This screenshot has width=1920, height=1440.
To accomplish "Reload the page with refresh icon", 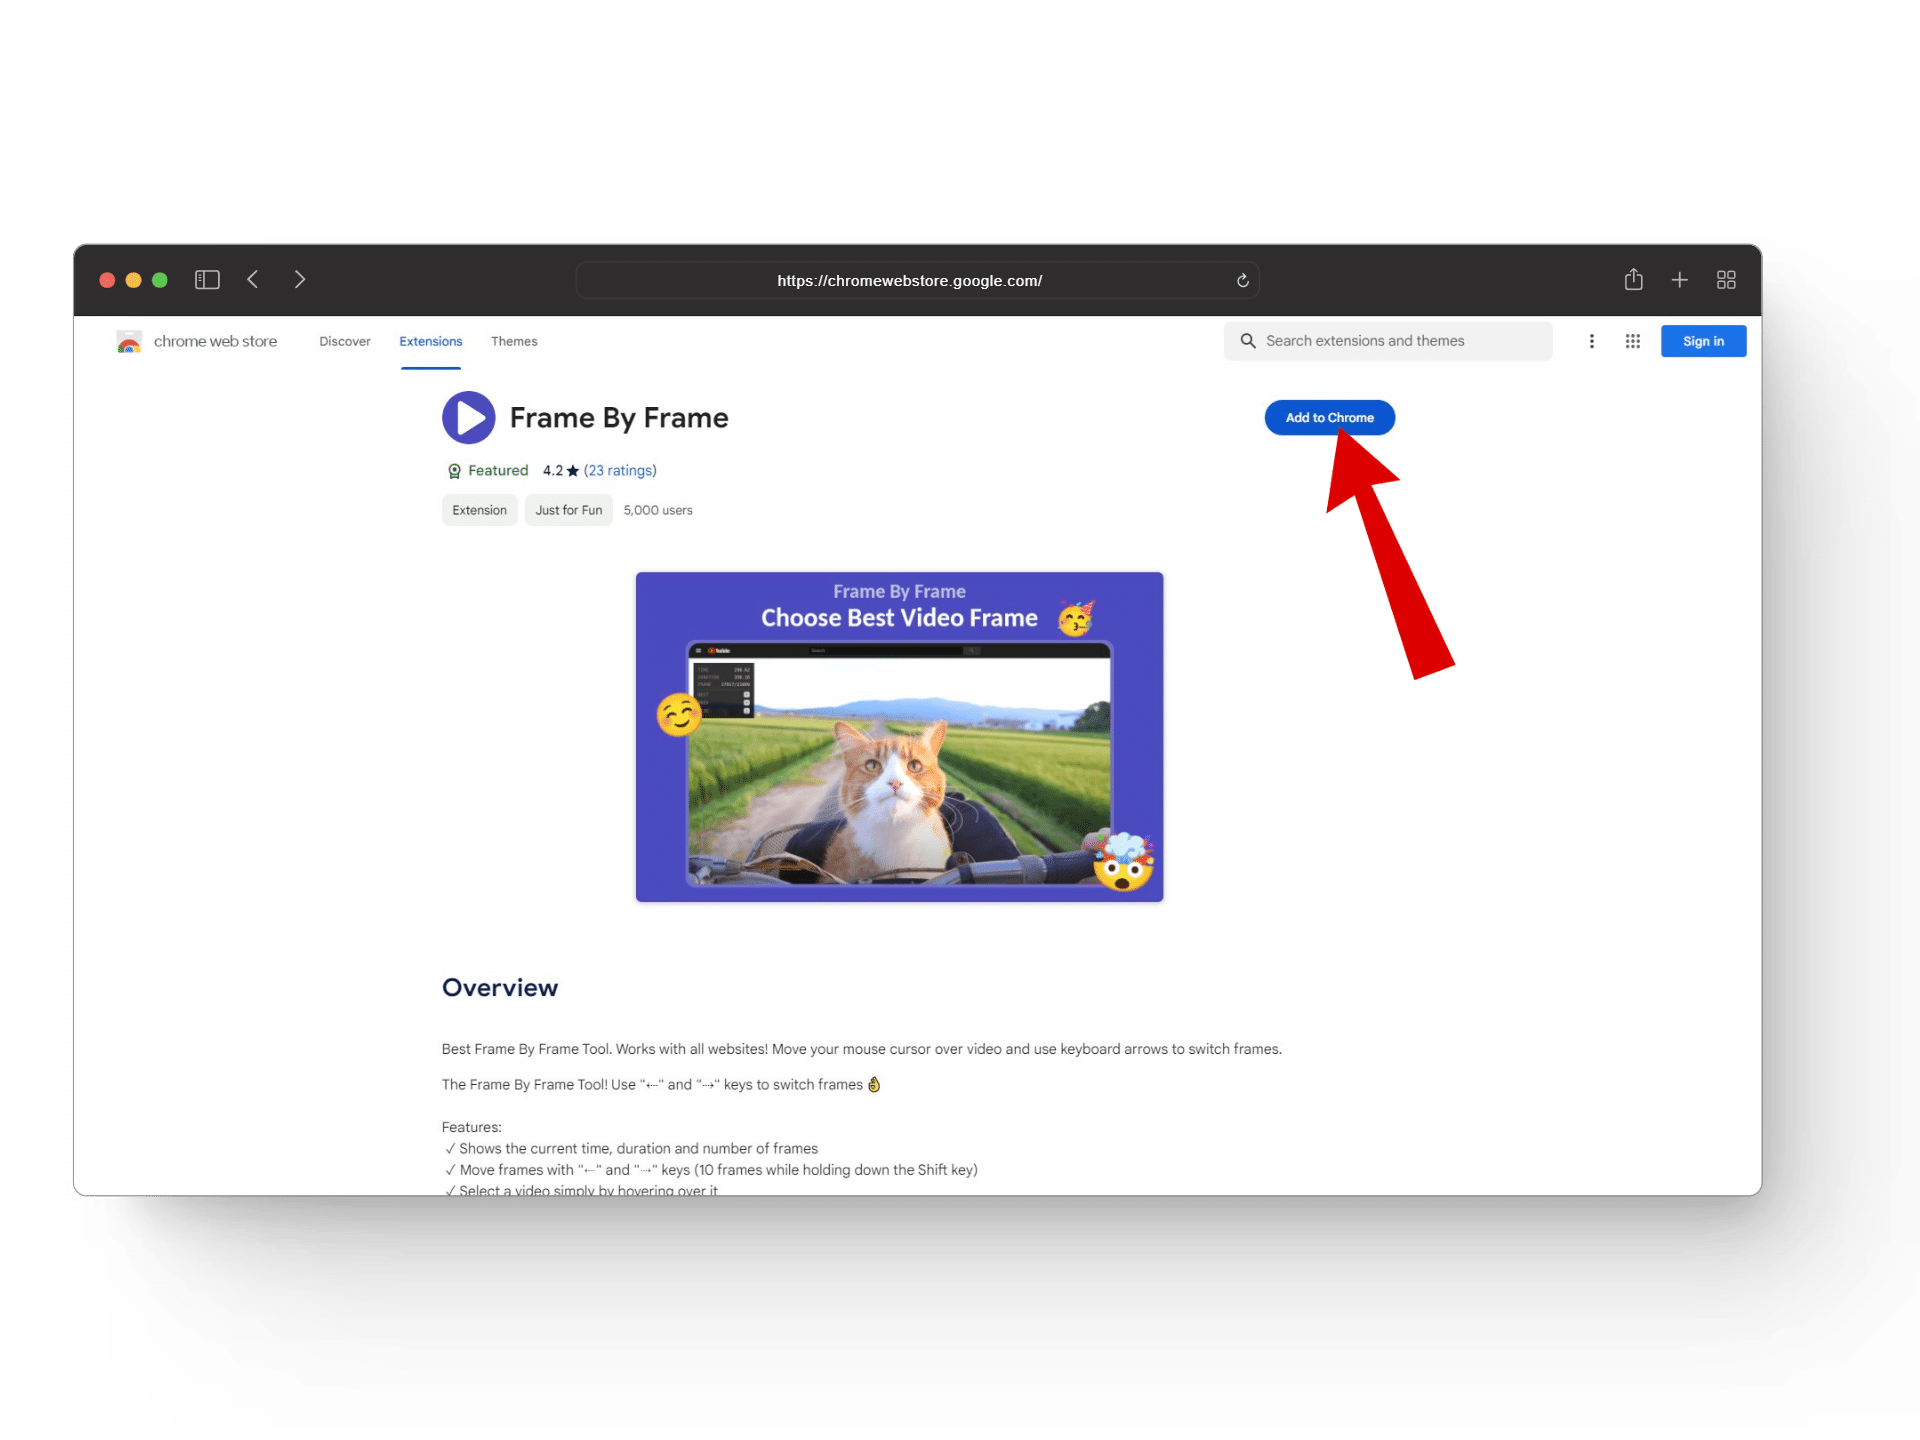I will [x=1242, y=281].
